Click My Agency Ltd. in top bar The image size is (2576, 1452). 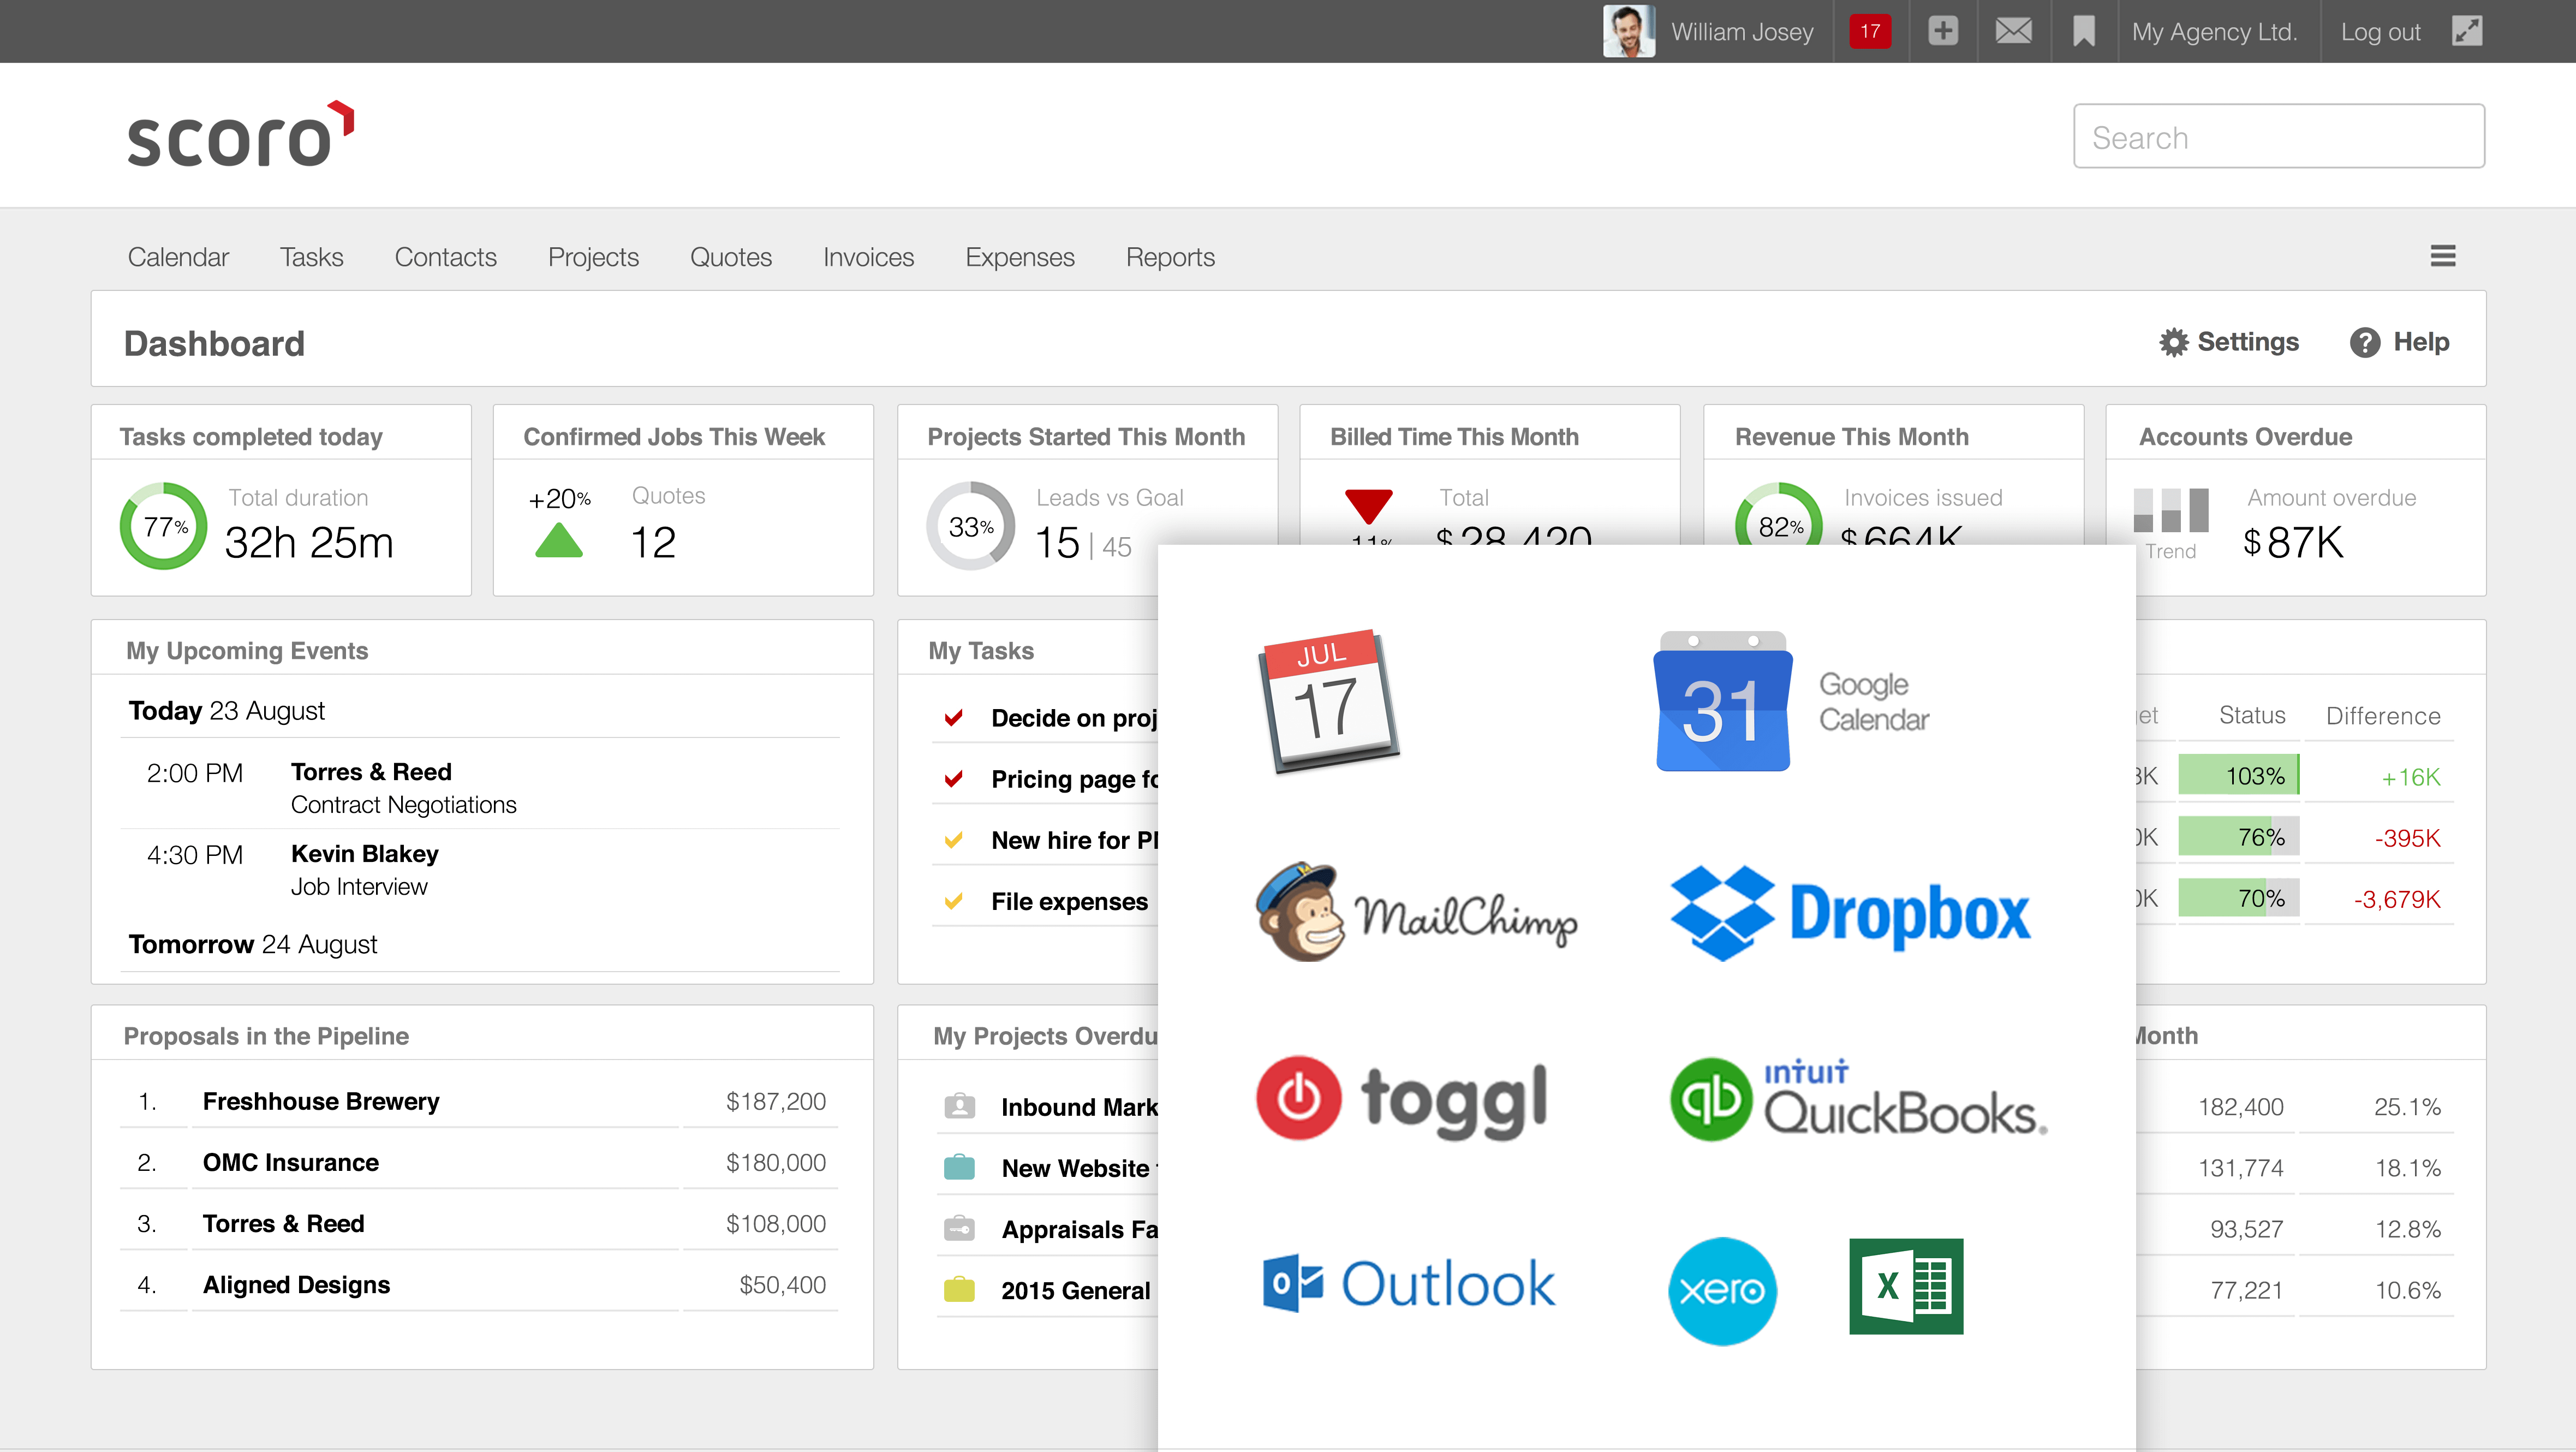tap(2214, 32)
